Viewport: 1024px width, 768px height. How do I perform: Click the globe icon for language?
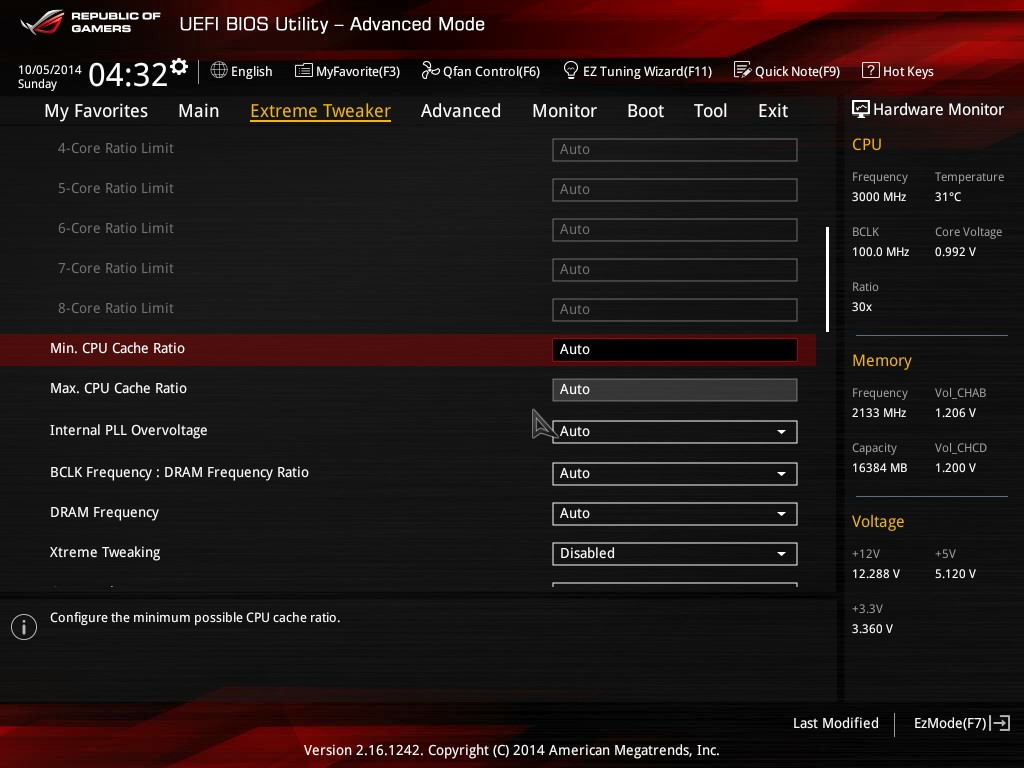(x=219, y=70)
